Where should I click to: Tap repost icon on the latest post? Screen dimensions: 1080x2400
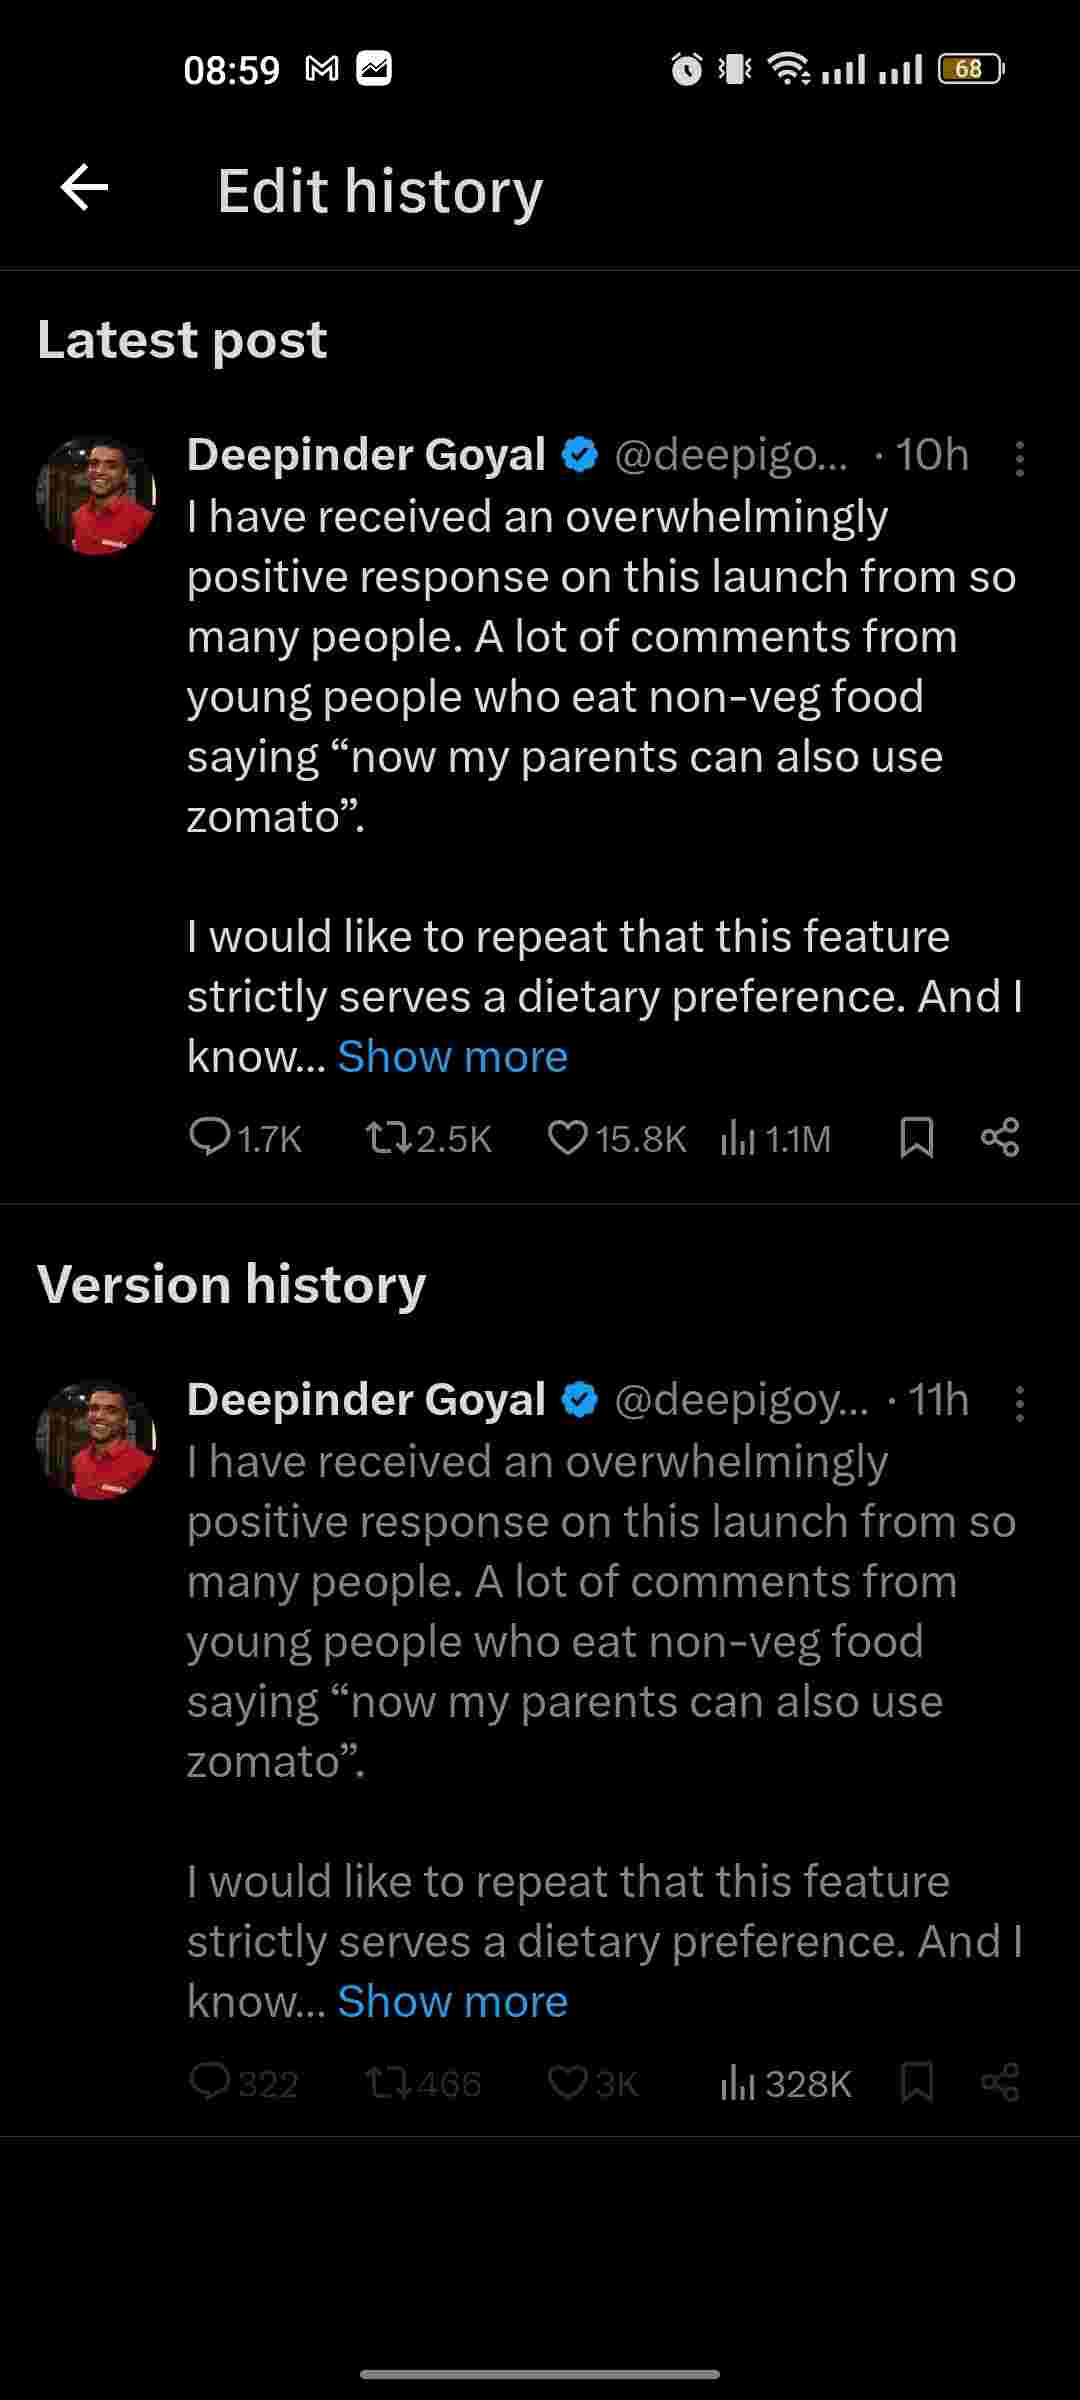point(388,1138)
